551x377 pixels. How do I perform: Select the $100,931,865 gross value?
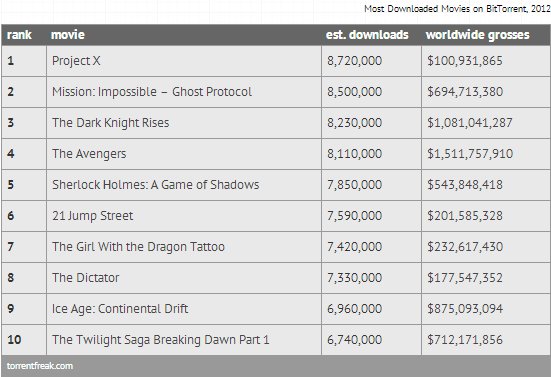click(465, 61)
